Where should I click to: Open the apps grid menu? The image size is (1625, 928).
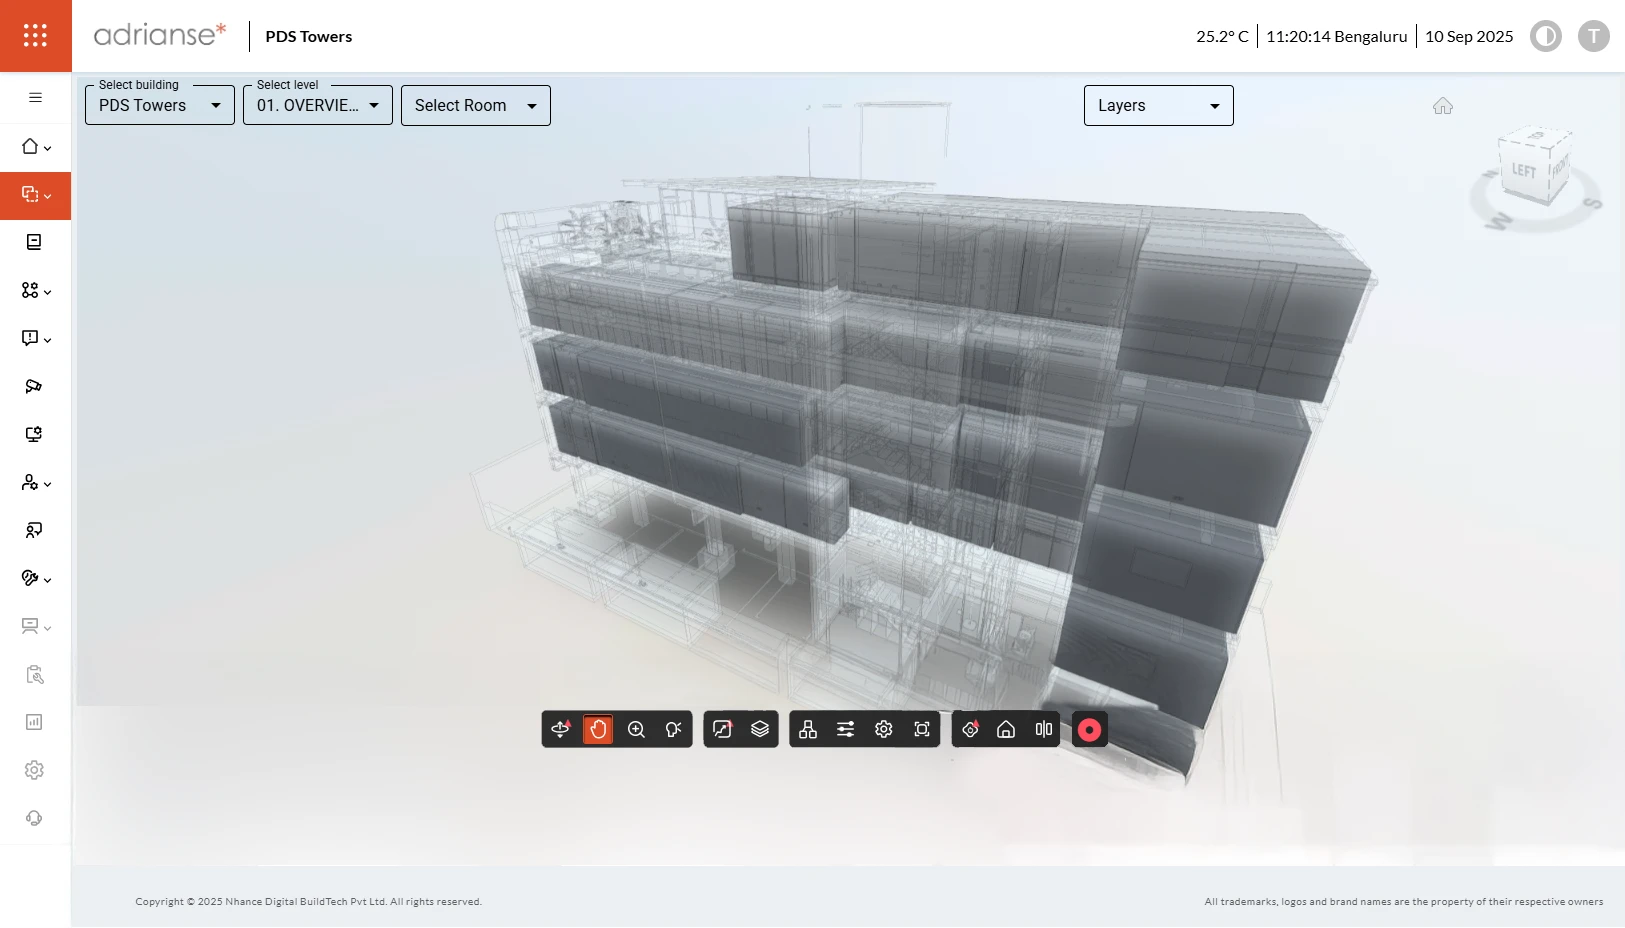35,36
